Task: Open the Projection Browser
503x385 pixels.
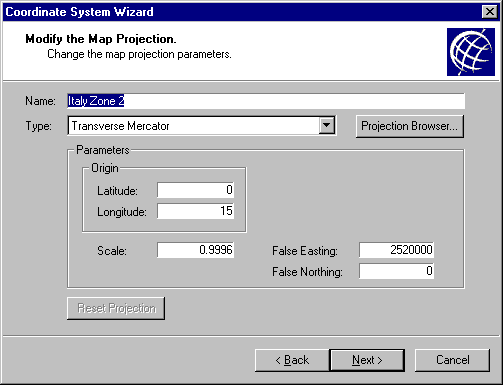Action: (x=410, y=126)
